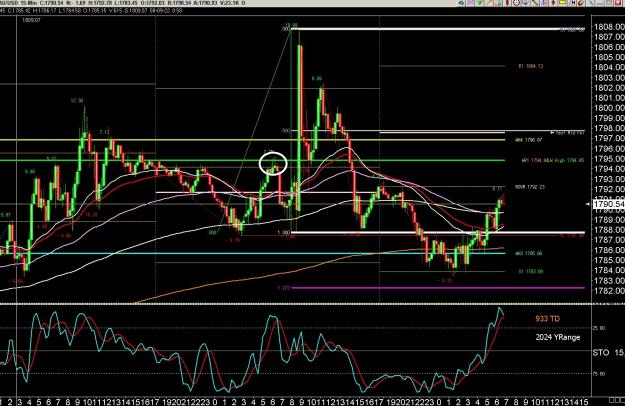
Task: Click the yellow rectangle toolbar icon
Action: pos(562,2)
